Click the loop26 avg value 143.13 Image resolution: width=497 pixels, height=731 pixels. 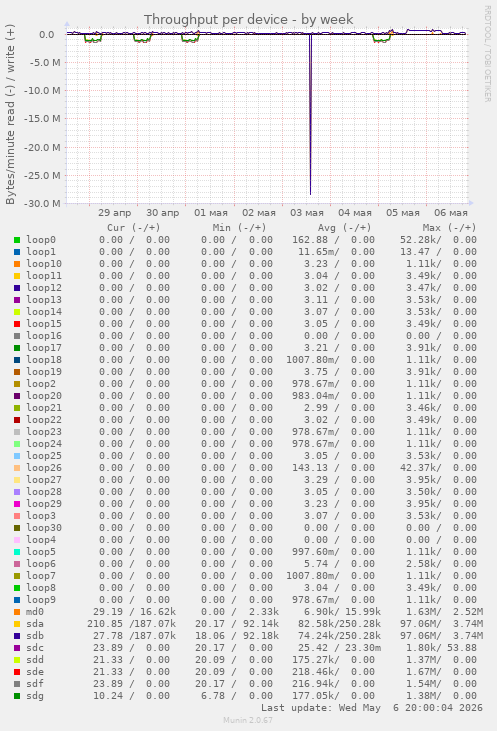310,468
